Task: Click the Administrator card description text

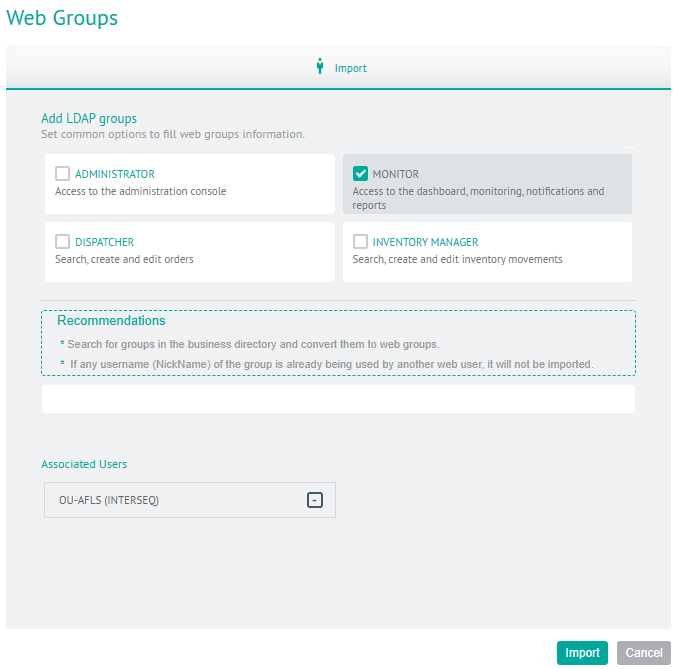Action: (141, 191)
